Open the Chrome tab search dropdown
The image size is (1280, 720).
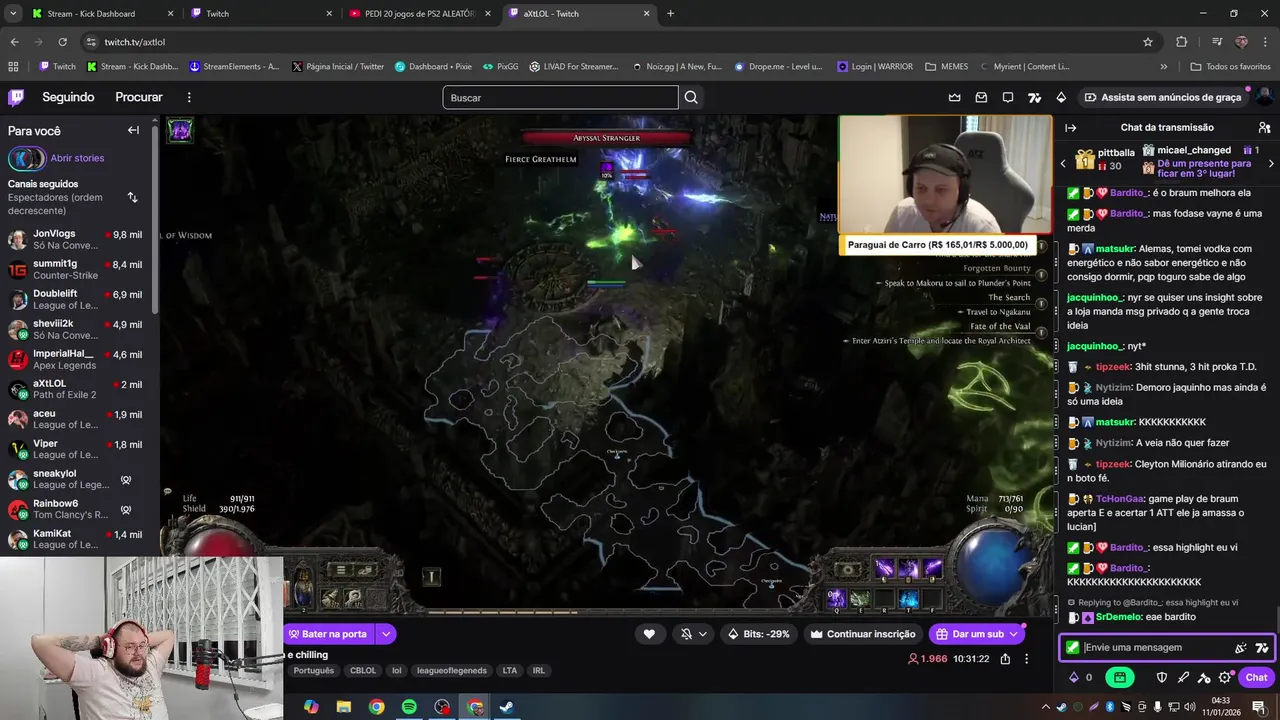13,14
